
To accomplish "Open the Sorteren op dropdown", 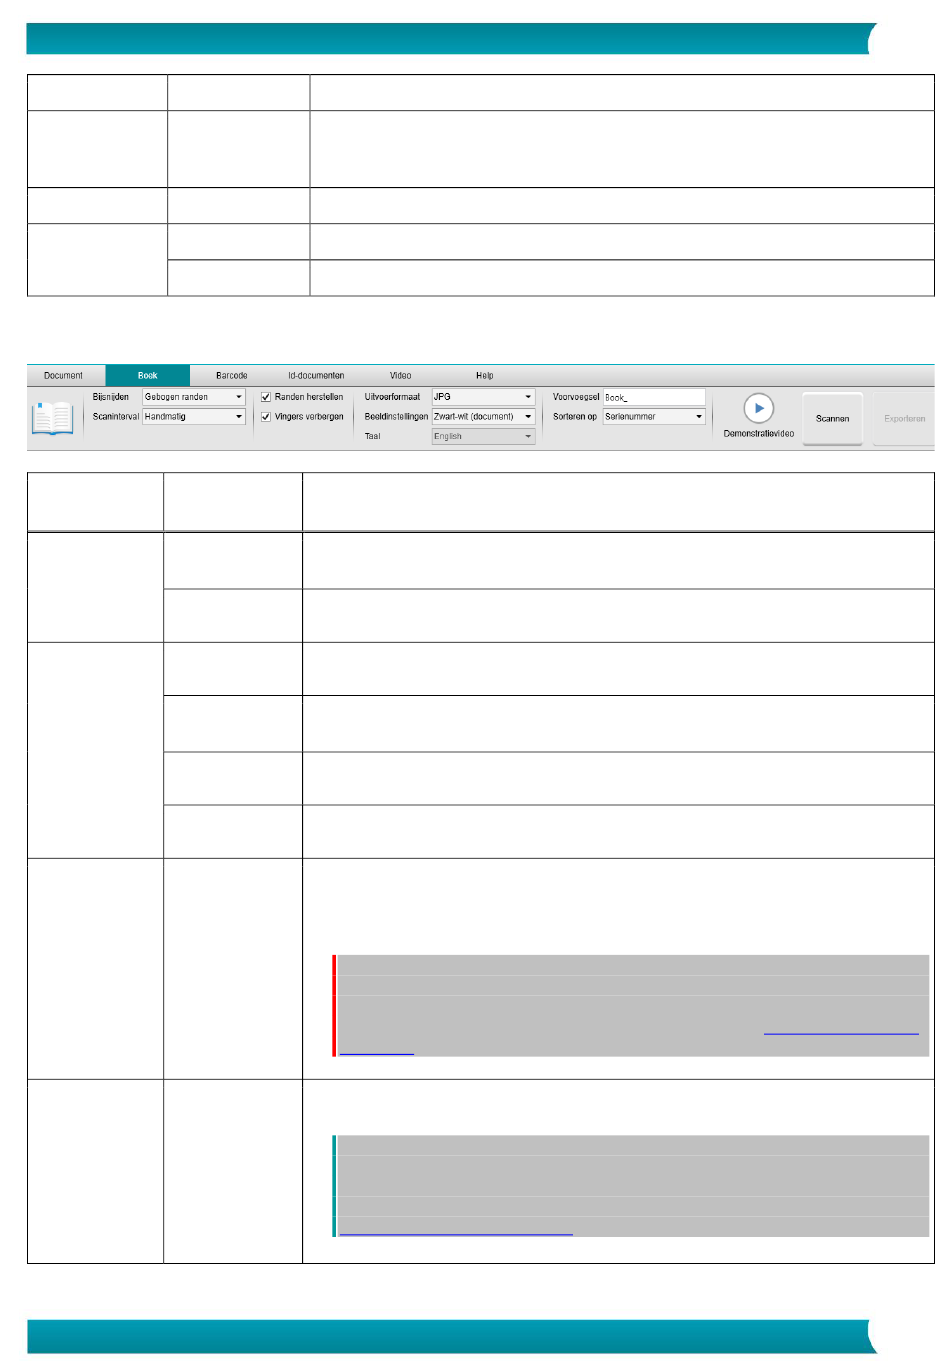I will pos(654,417).
